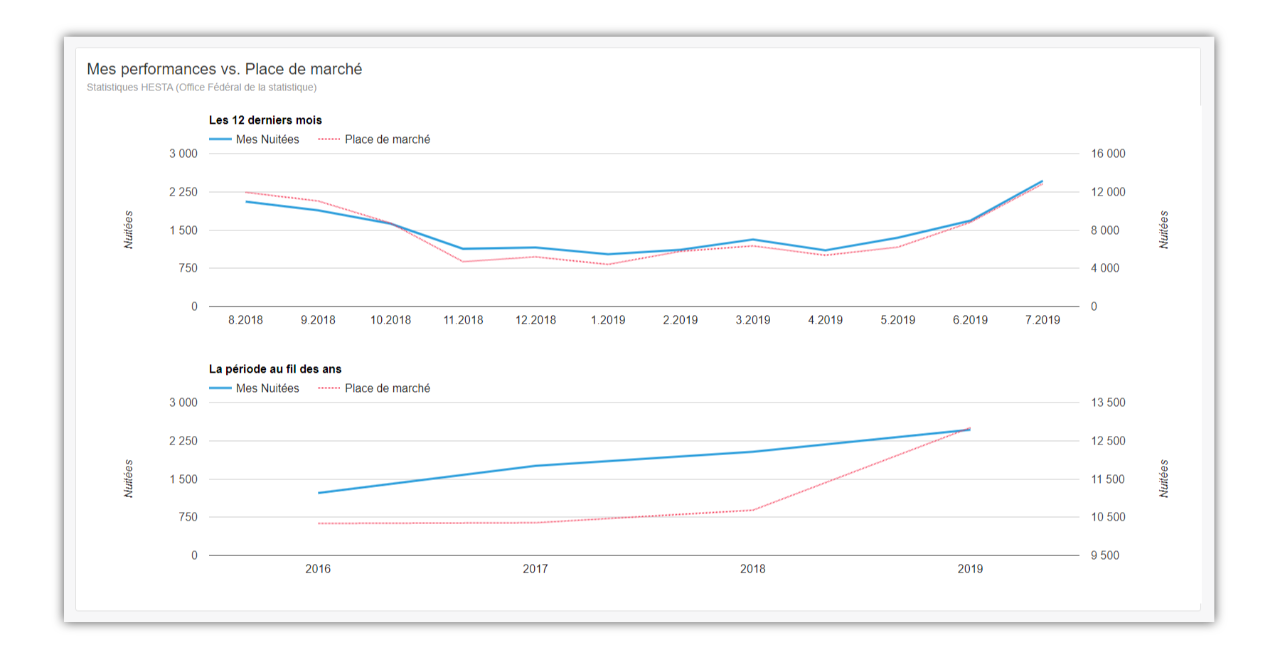Click the 1.2019 axis tick label
This screenshot has width=1280, height=655.
coord(608,321)
